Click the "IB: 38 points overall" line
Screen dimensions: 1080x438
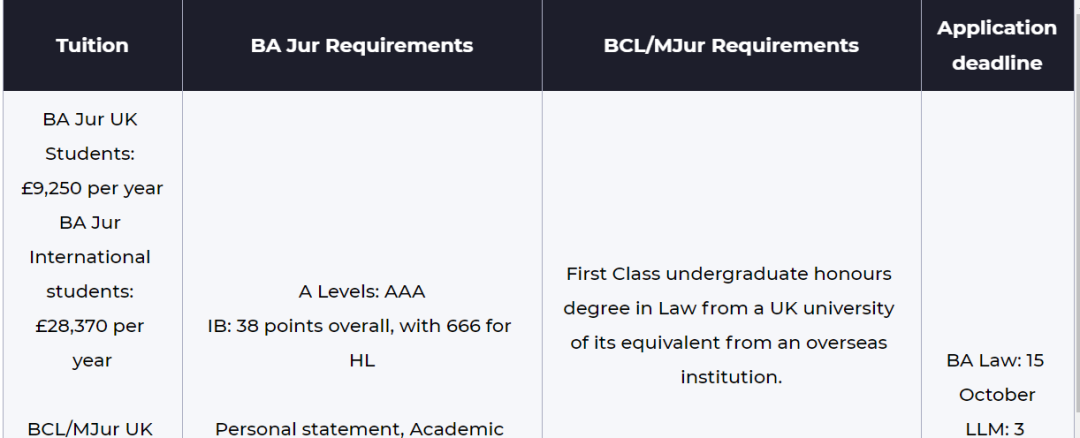click(362, 326)
